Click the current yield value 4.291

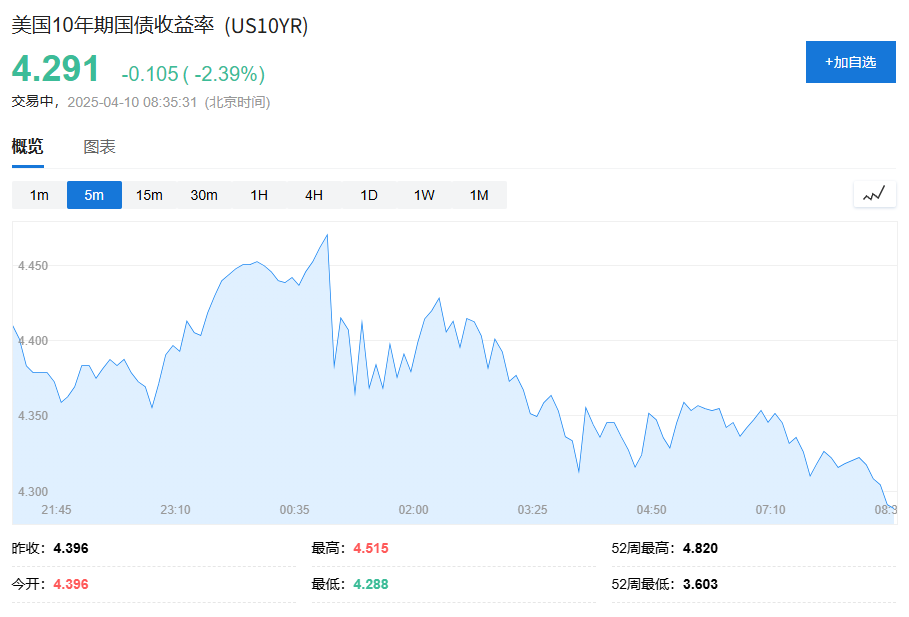pyautogui.click(x=56, y=68)
